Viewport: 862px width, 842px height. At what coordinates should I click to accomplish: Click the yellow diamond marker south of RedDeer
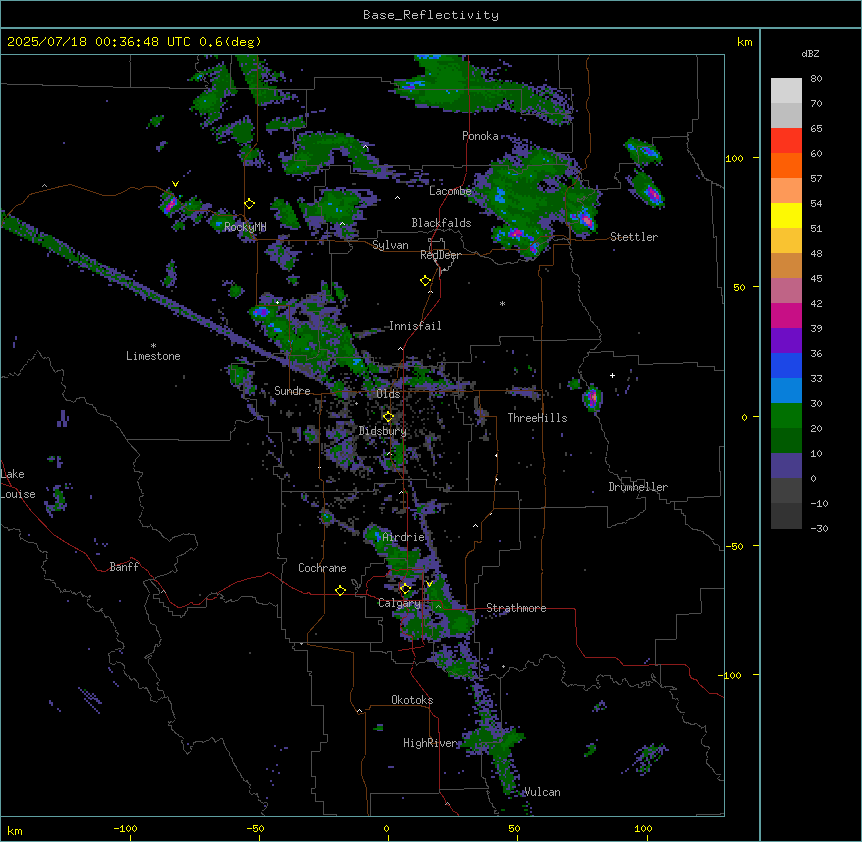[x=425, y=281]
